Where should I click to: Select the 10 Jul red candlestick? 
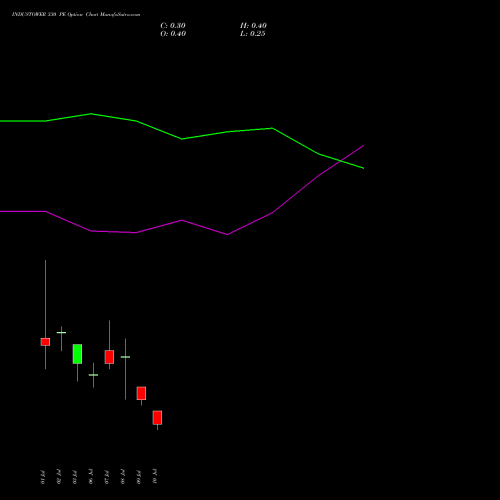pyautogui.click(x=157, y=418)
